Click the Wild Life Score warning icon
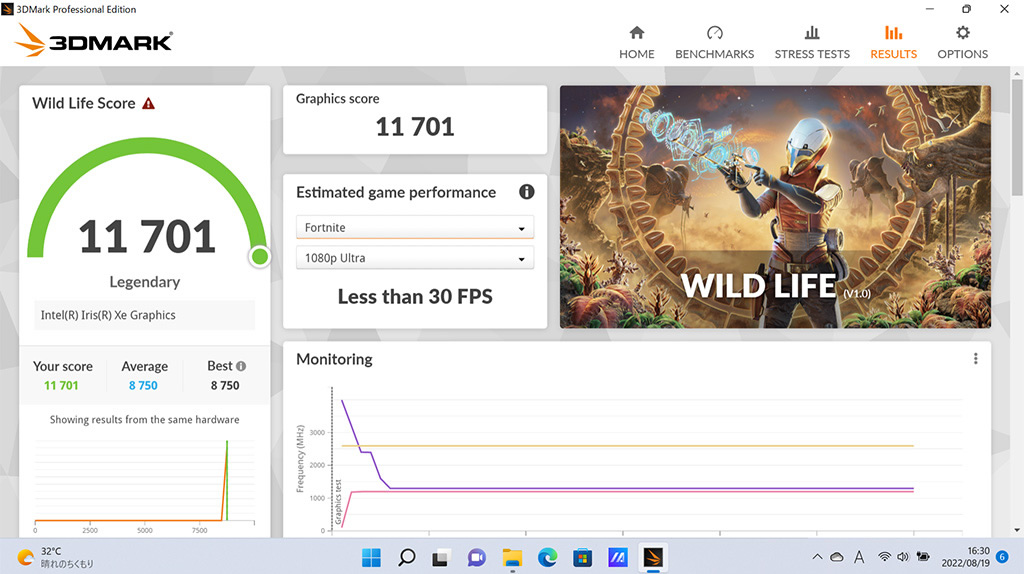This screenshot has height=574, width=1024. [149, 103]
